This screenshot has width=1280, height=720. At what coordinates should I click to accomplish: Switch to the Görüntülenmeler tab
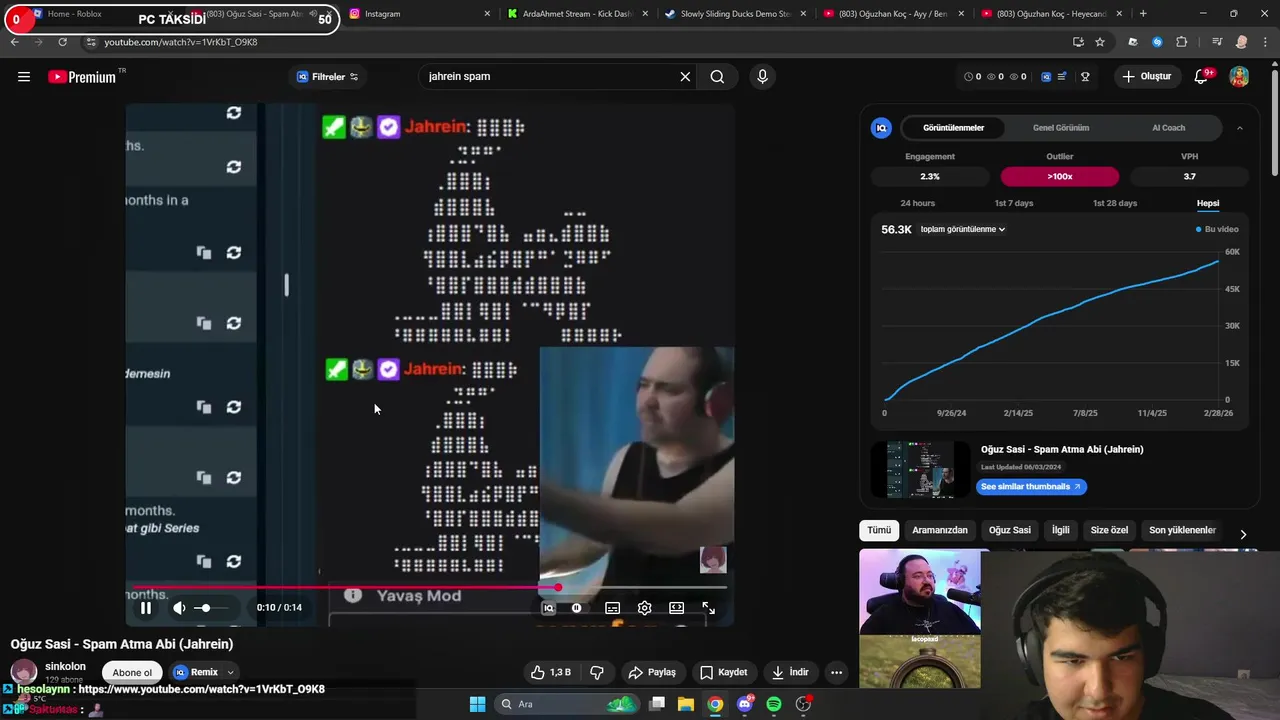[953, 128]
